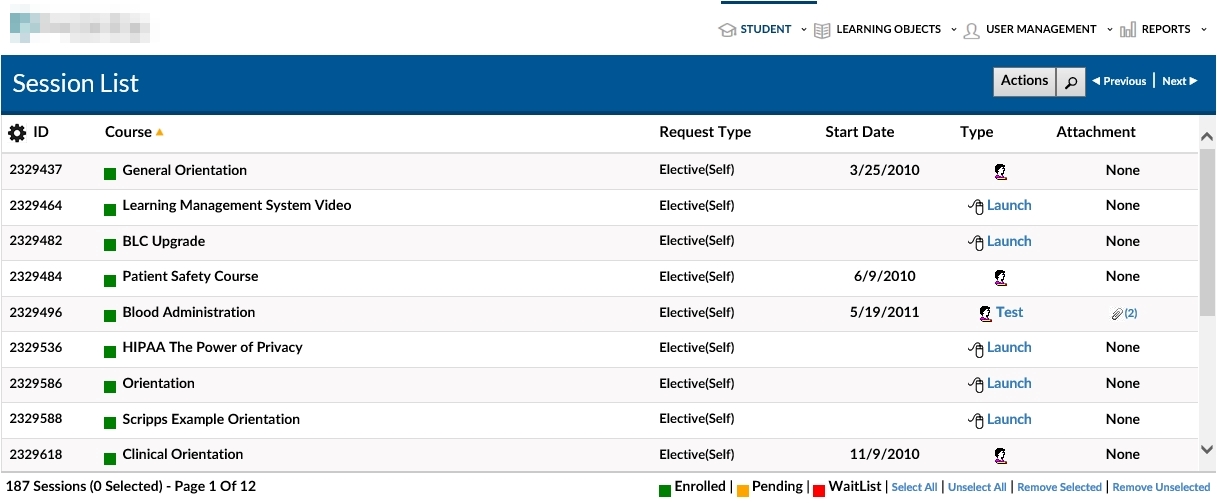This screenshot has width=1217, height=503.
Task: Click instructor icon for General Orientation row
Action: [1000, 171]
